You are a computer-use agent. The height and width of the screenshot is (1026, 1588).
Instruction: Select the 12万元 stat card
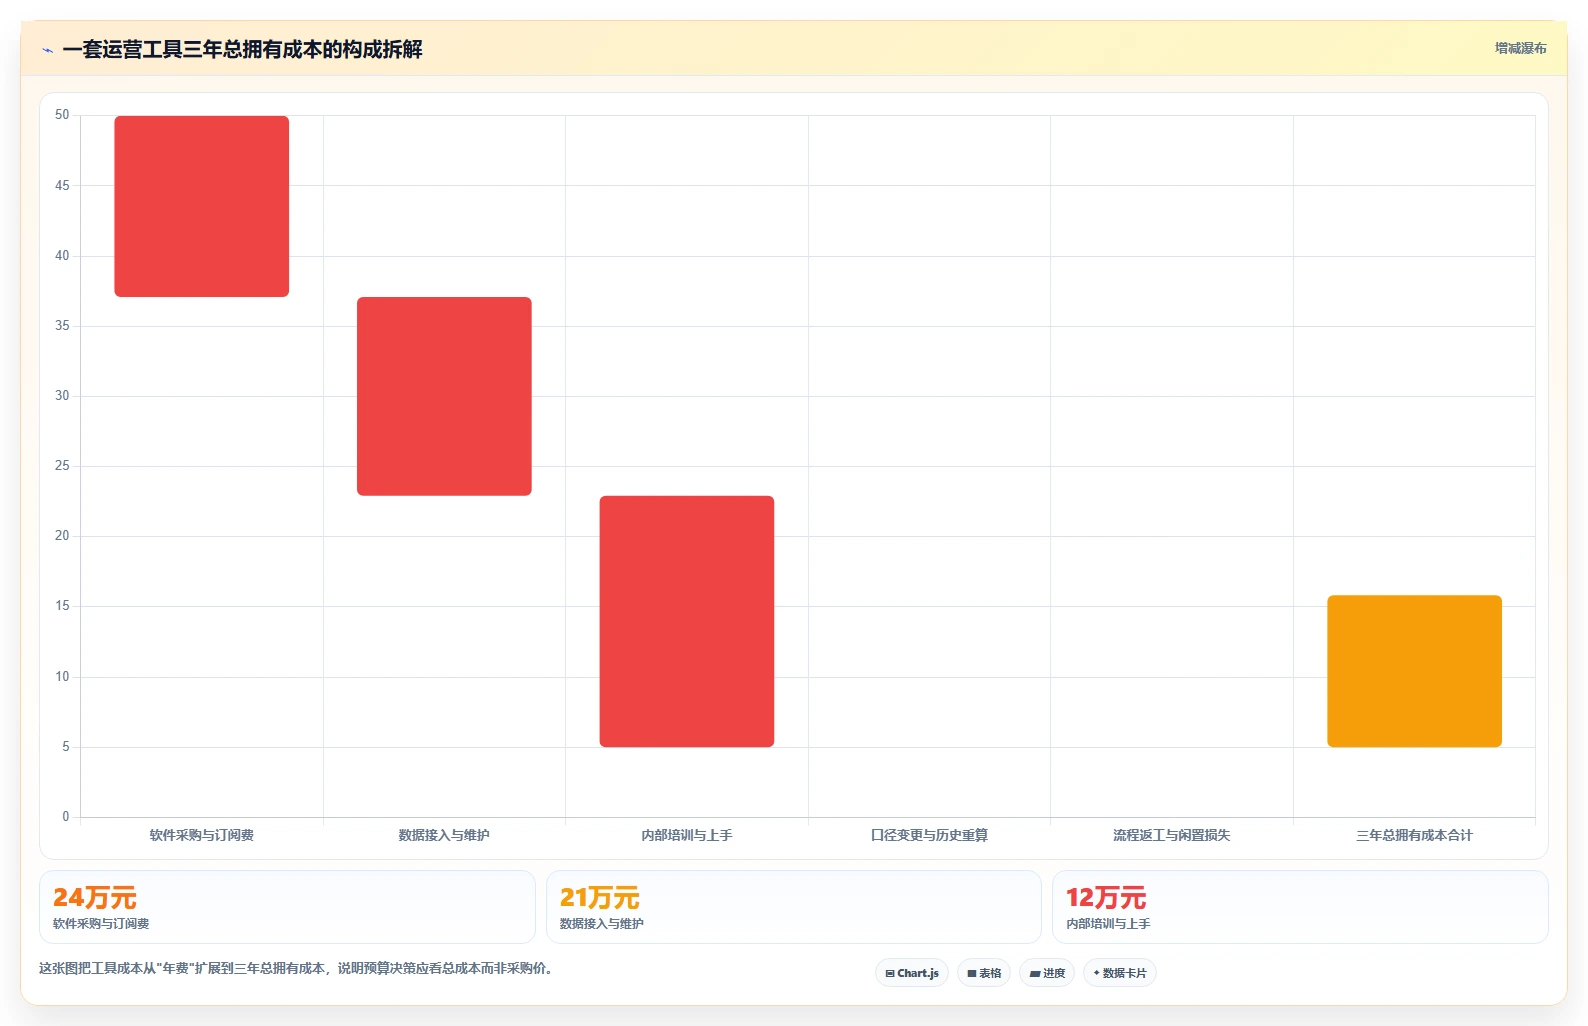pos(1300,907)
